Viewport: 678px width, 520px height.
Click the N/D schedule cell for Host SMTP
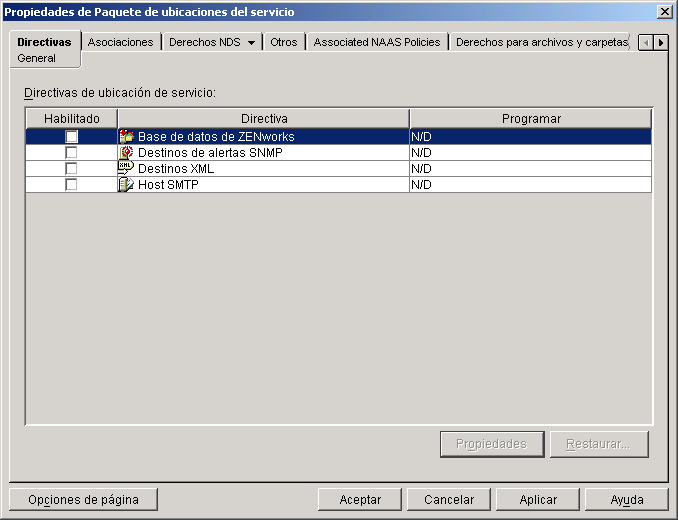tap(531, 185)
